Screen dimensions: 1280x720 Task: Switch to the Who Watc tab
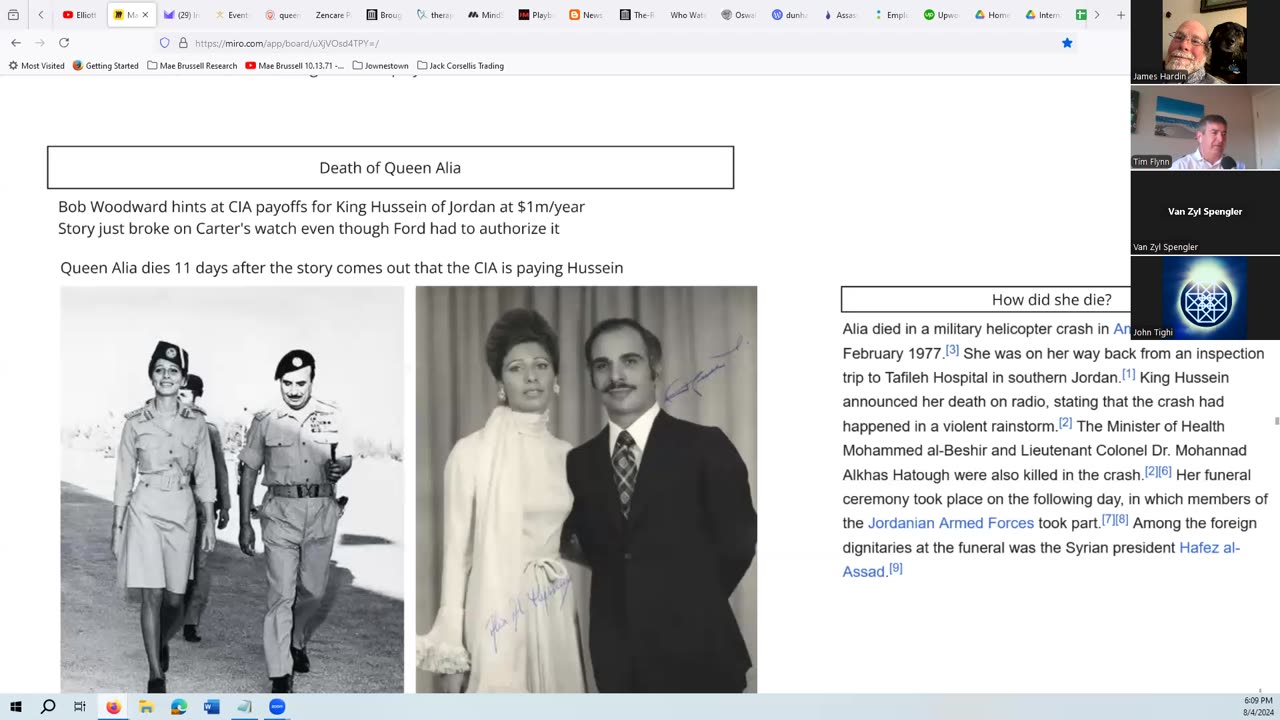click(x=687, y=15)
